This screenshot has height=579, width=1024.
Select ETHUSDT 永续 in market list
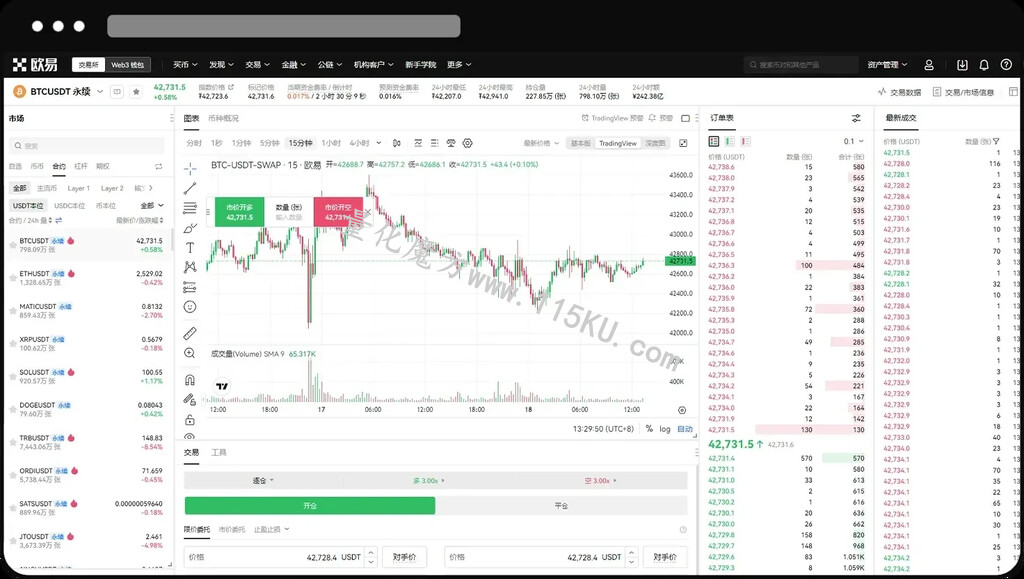(87, 278)
